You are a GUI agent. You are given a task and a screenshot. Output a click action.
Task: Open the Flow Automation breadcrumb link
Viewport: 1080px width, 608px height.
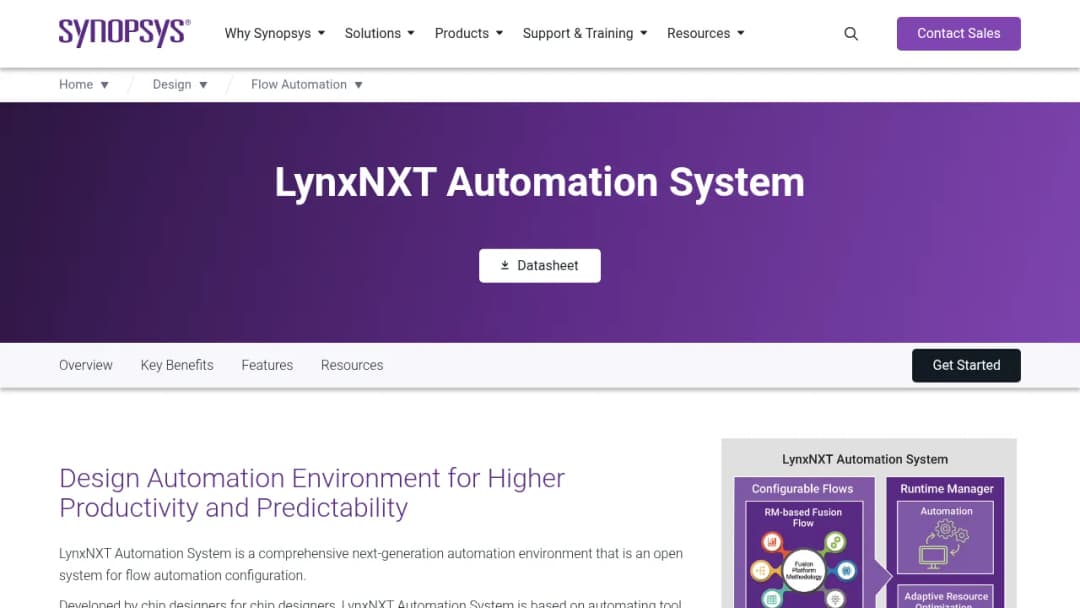tap(299, 84)
